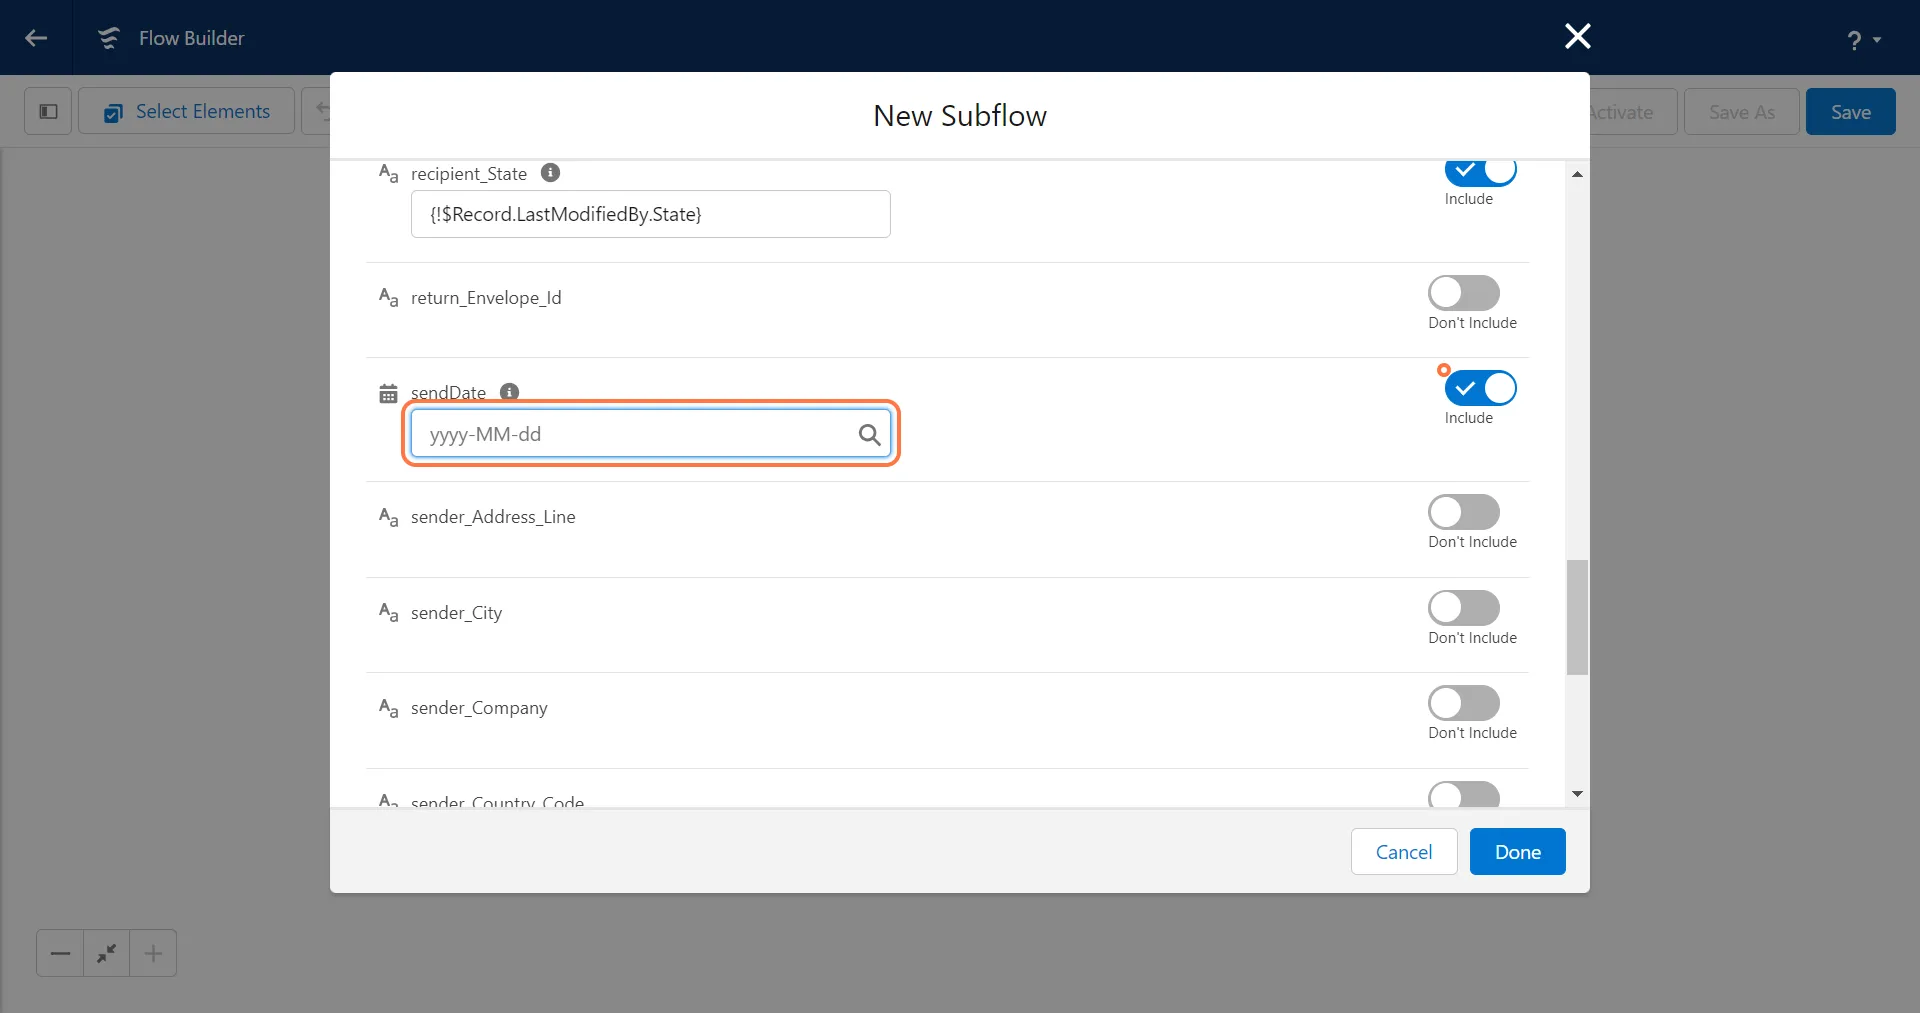Click the search magnifier in sendDate field
Viewport: 1920px width, 1013px height.
869,434
